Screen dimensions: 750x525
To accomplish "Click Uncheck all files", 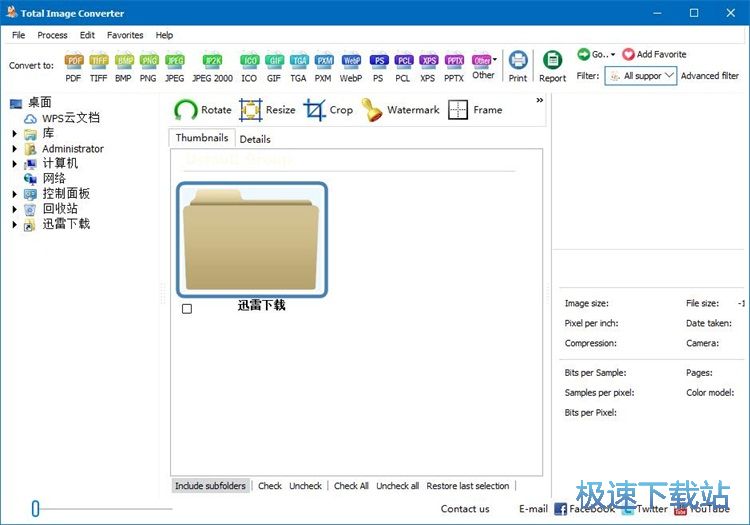I will click(397, 486).
